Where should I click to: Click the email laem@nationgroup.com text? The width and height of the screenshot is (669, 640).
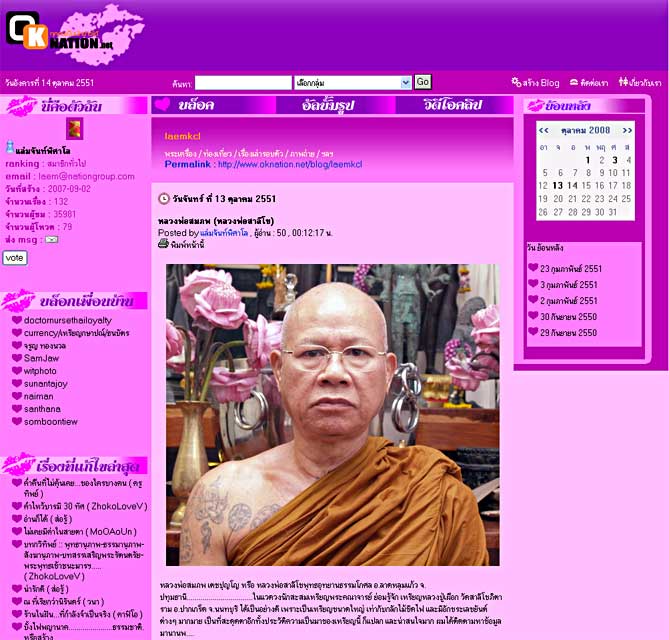tap(86, 176)
